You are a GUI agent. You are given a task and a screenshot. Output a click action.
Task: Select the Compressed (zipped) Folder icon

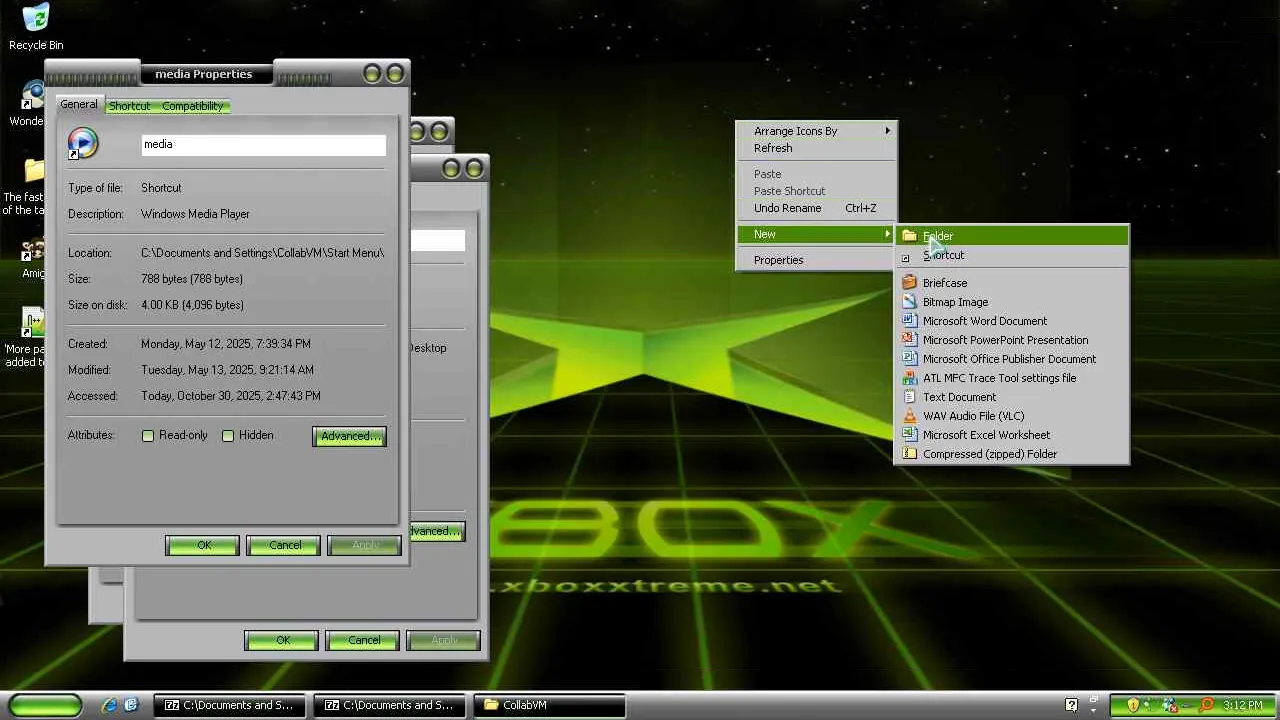pyautogui.click(x=909, y=454)
